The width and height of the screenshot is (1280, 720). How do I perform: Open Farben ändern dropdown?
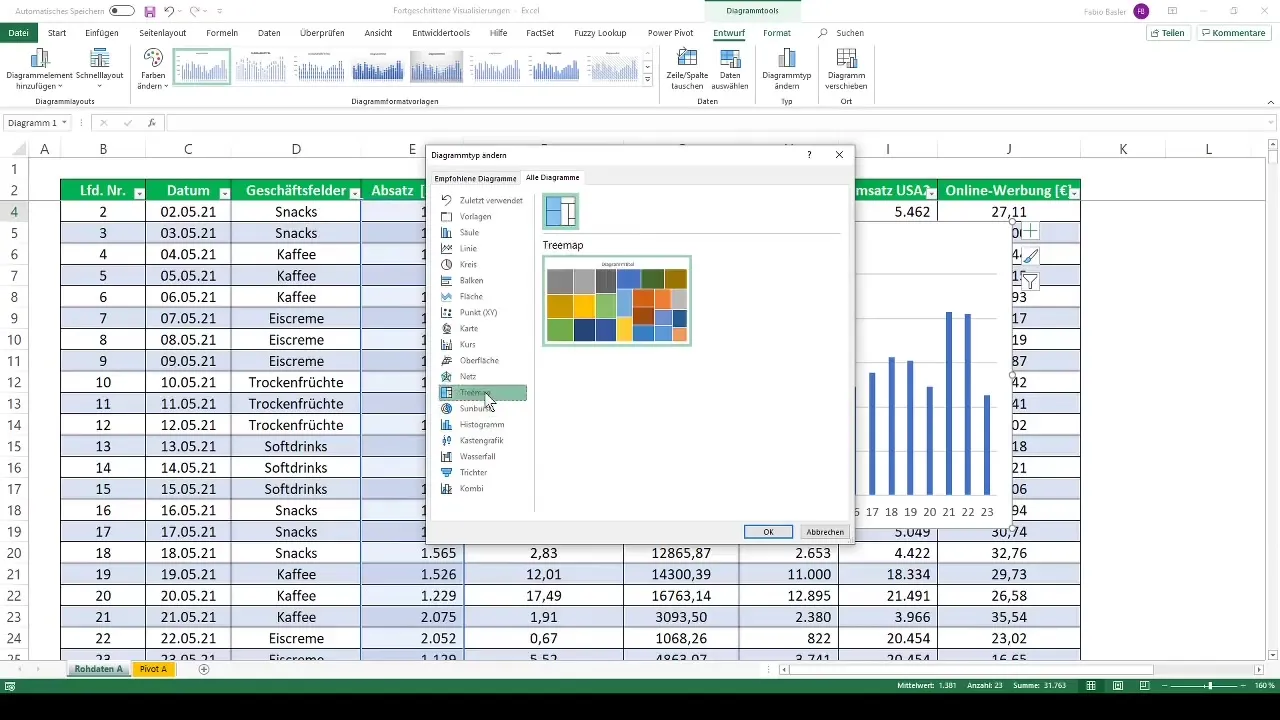pyautogui.click(x=153, y=69)
